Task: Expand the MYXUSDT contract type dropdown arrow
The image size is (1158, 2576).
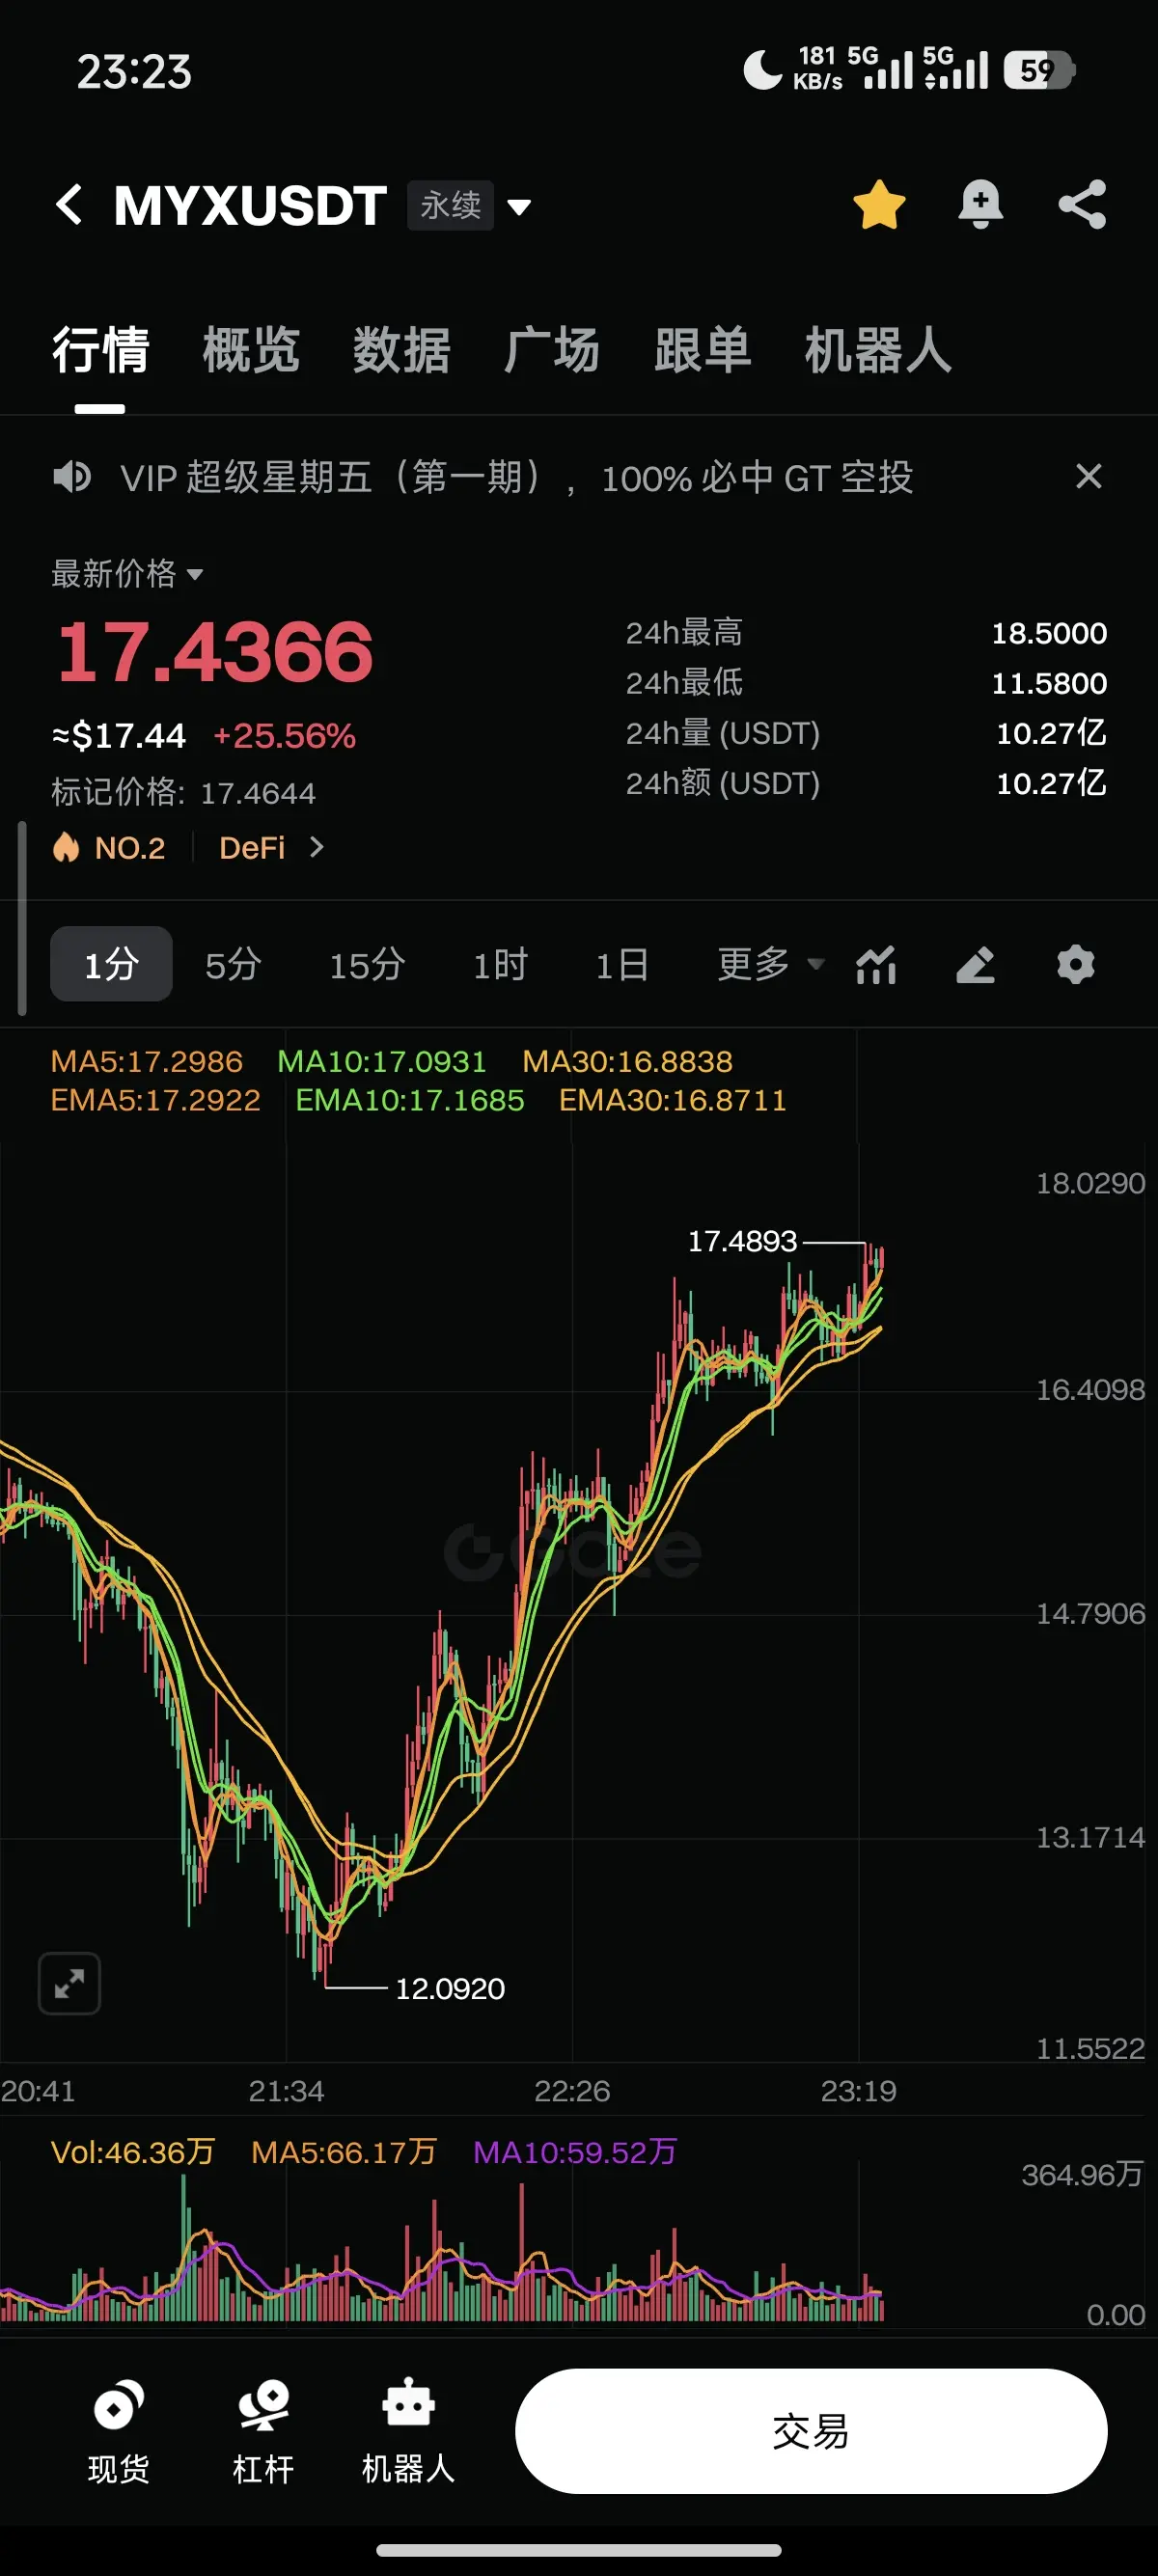Action: [518, 207]
